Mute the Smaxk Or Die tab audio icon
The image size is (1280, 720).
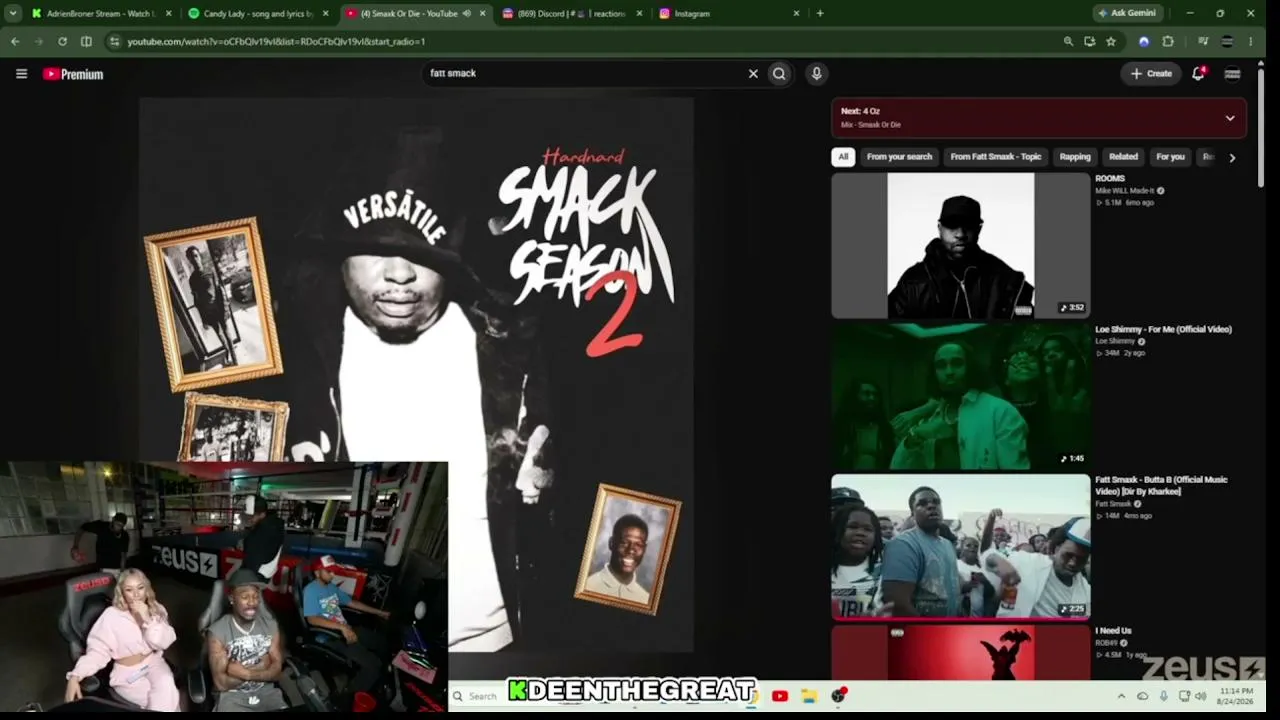467,14
